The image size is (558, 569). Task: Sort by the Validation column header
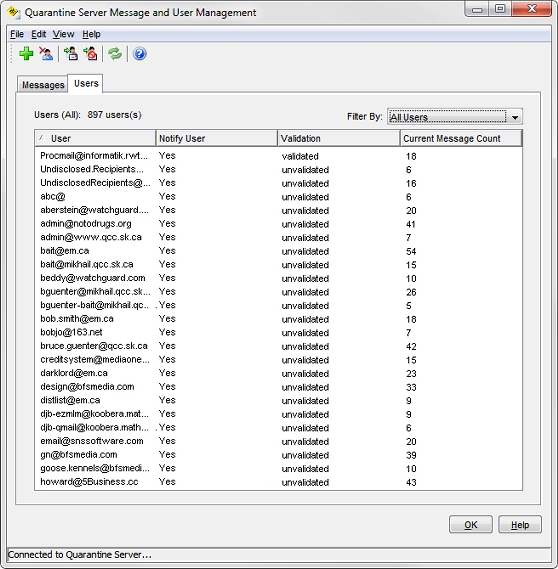339,138
